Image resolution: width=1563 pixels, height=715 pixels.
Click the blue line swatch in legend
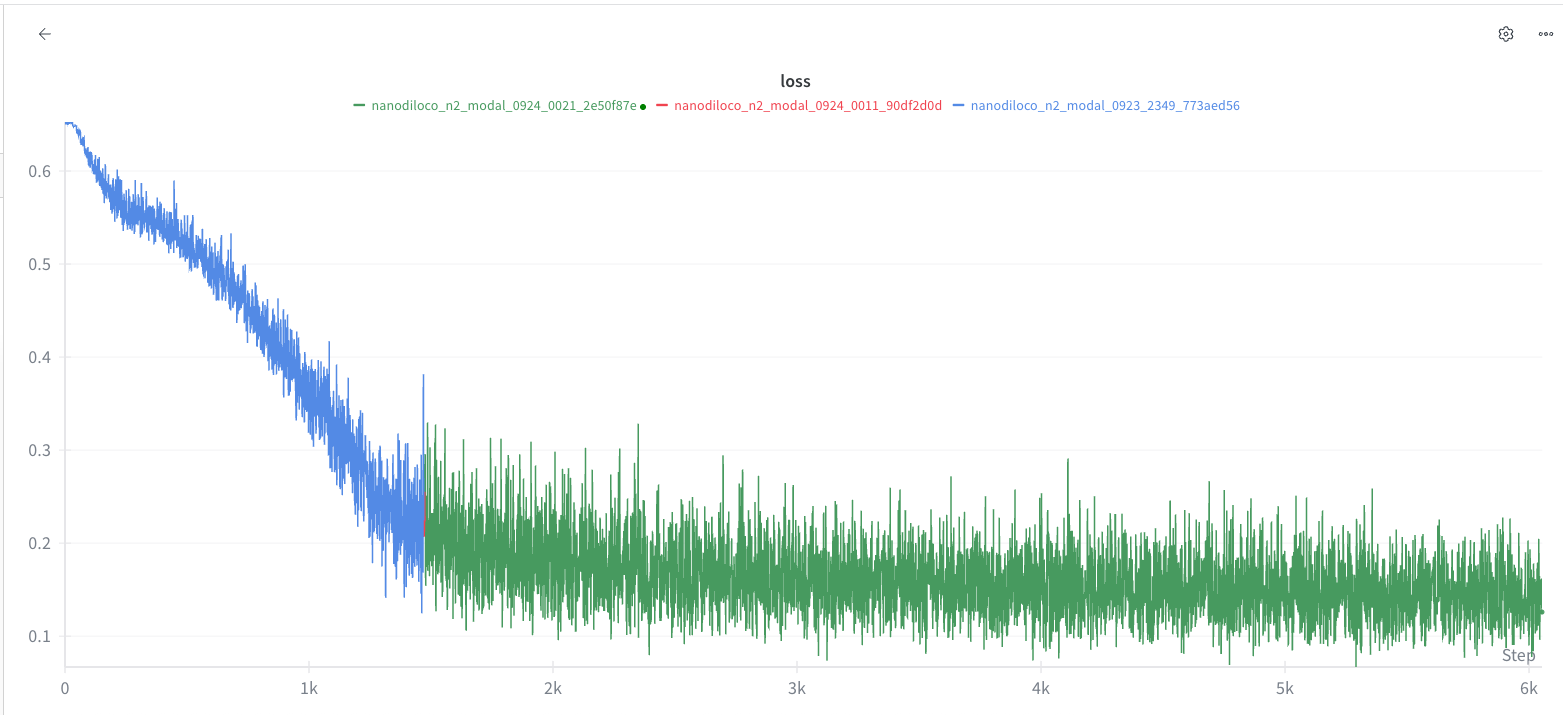(x=959, y=105)
